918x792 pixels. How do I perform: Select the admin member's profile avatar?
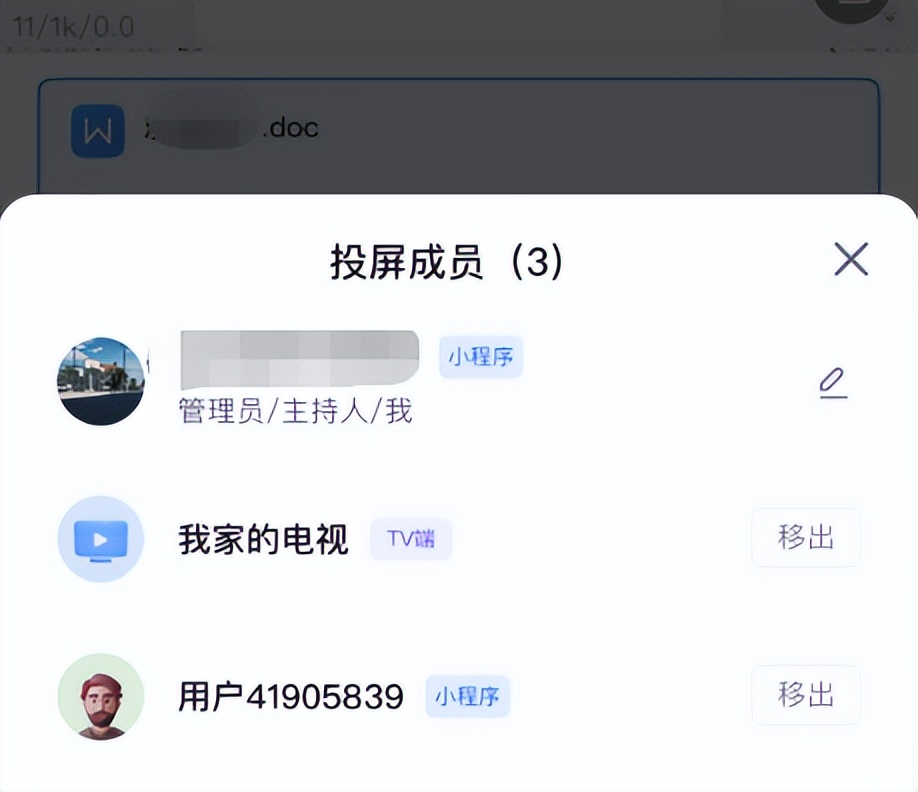point(100,380)
